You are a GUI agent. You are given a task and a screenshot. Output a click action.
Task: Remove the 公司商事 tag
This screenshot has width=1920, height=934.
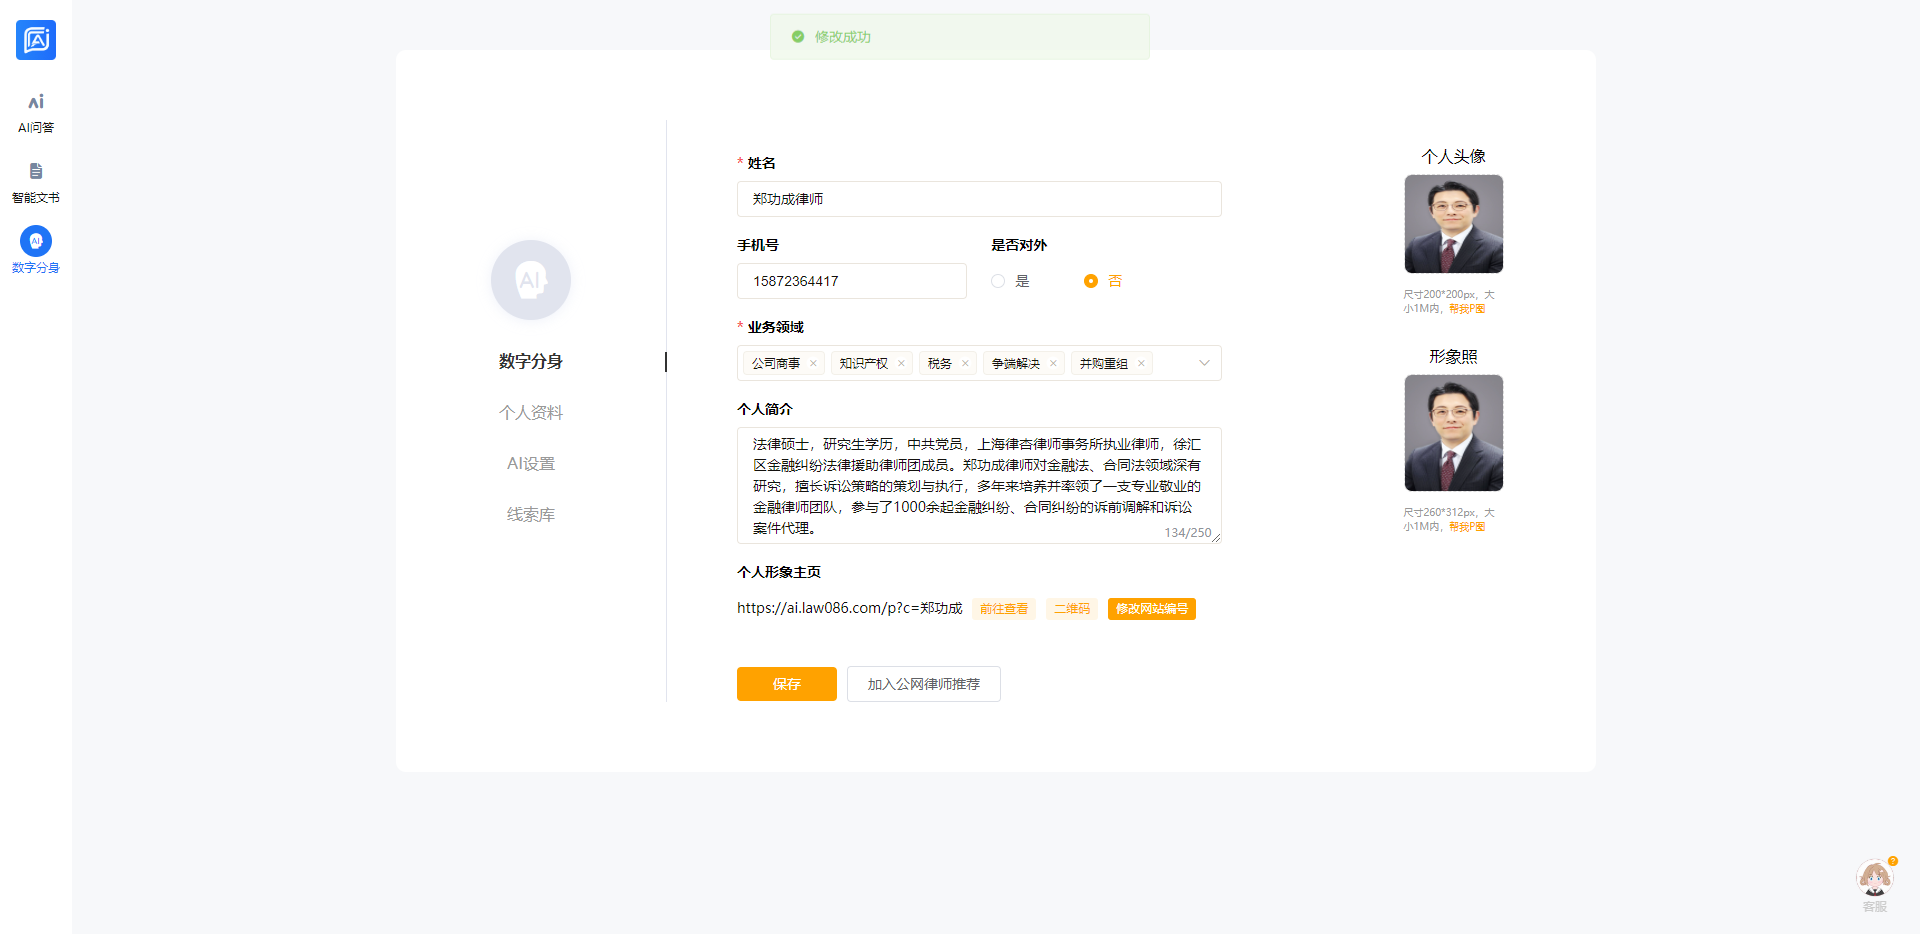click(813, 364)
